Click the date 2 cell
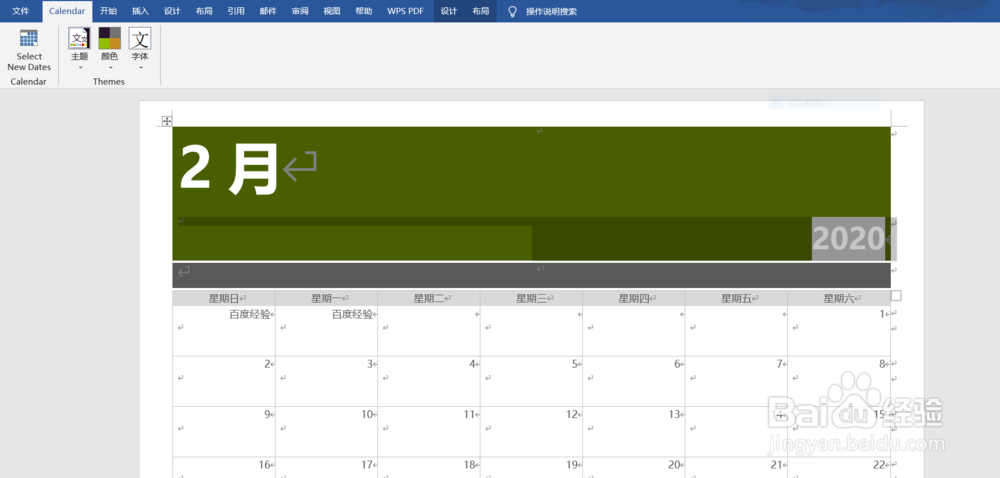Viewport: 1000px width, 478px height. (224, 381)
